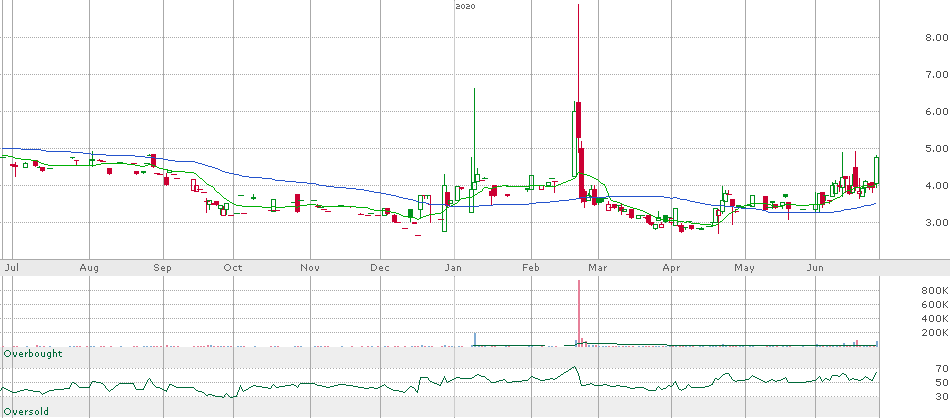
Task: Click the Overbought label in RSI panel
Action: tap(33, 354)
